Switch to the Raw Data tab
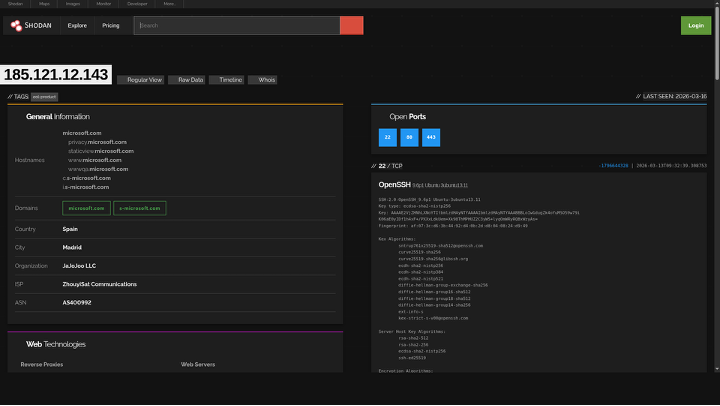720x406 pixels. tap(187, 79)
